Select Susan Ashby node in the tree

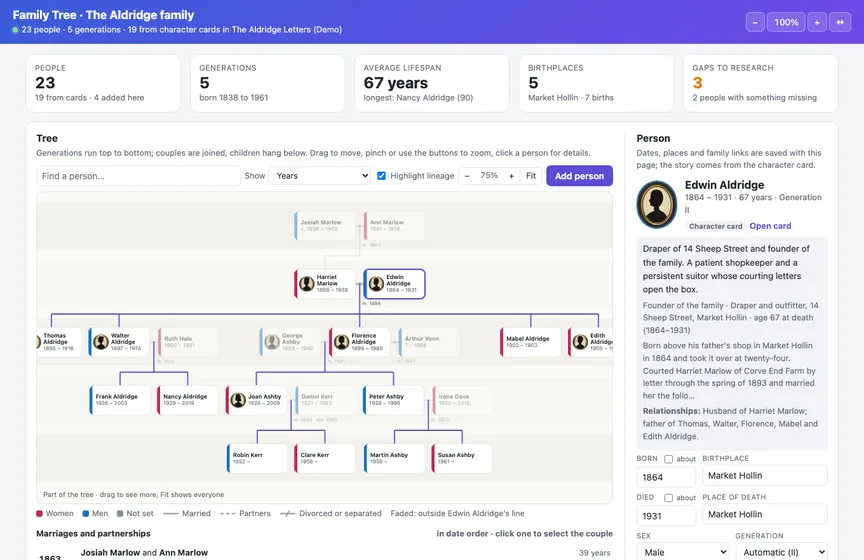(x=462, y=459)
